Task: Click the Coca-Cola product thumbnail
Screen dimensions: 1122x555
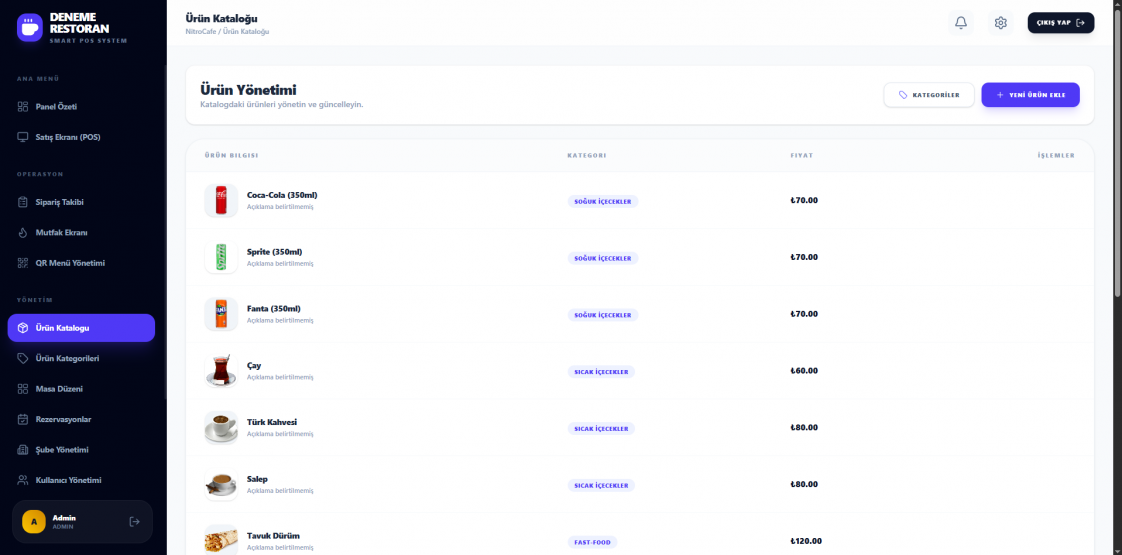Action: pyautogui.click(x=221, y=200)
